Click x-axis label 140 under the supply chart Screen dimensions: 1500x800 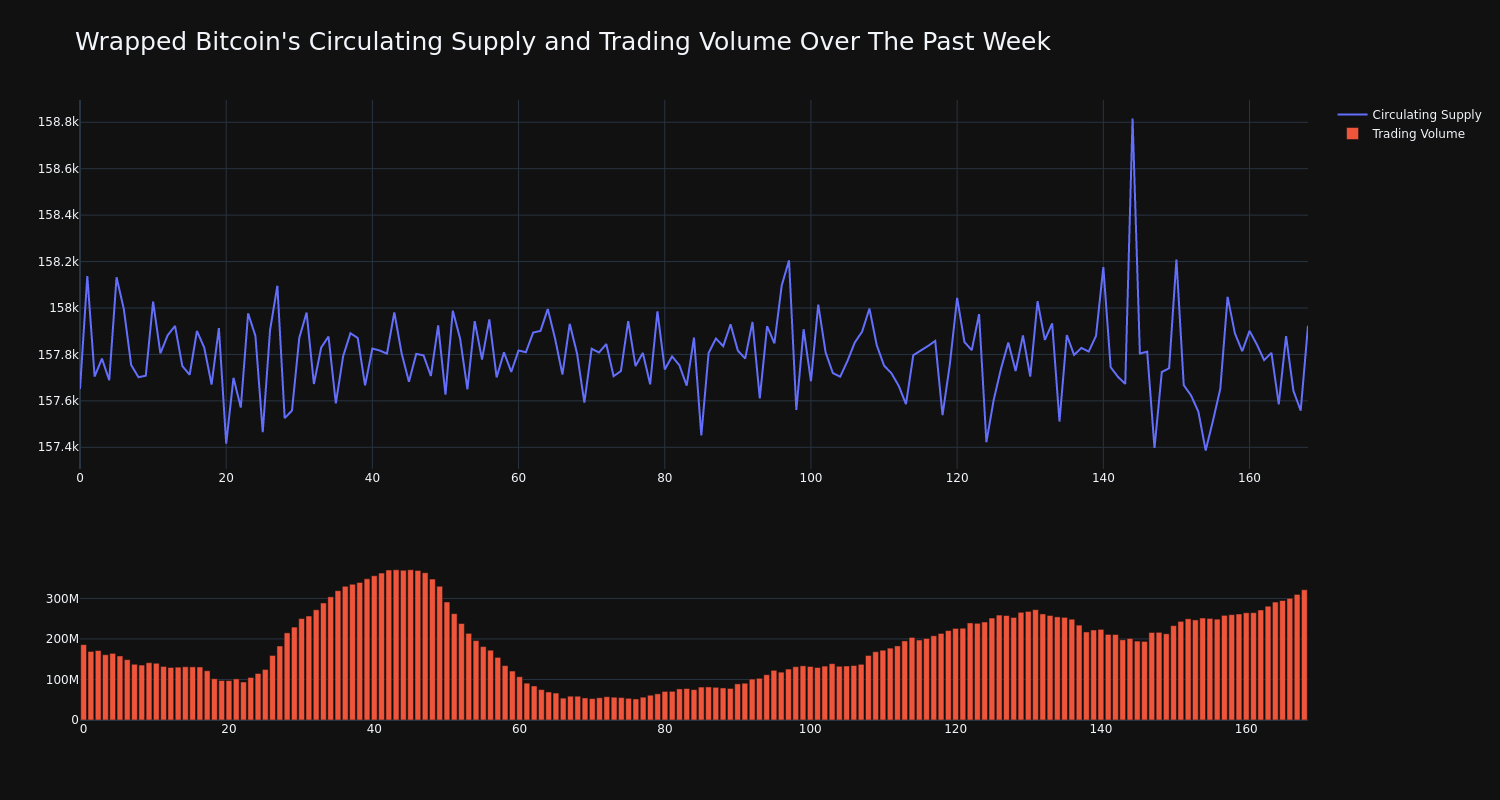pos(1103,478)
